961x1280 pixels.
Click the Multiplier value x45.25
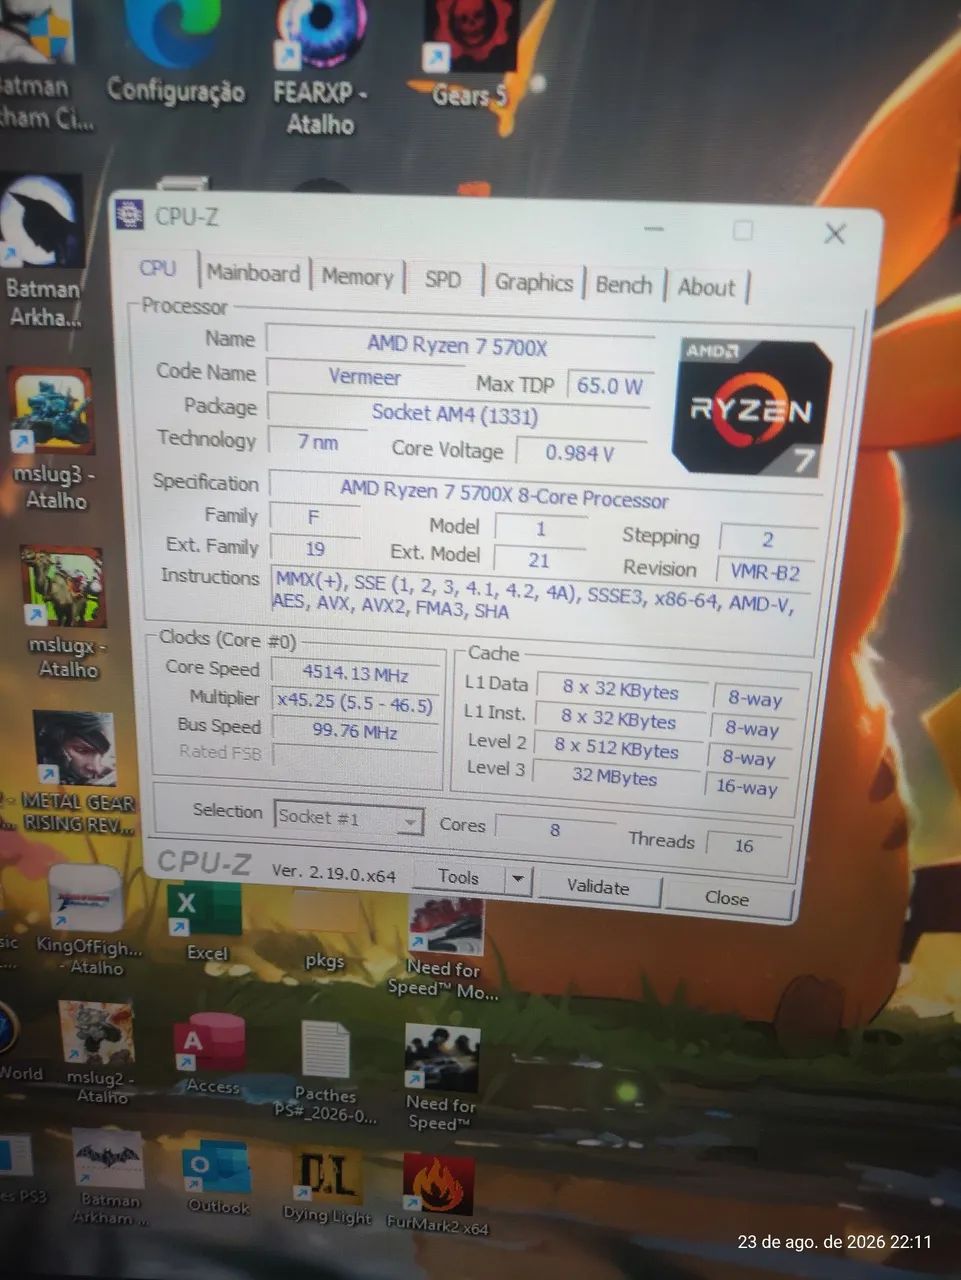355,703
